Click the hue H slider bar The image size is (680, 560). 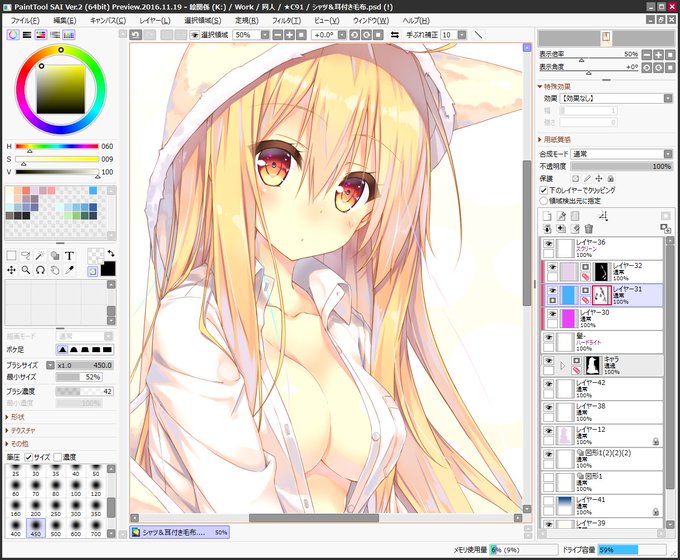57,146
